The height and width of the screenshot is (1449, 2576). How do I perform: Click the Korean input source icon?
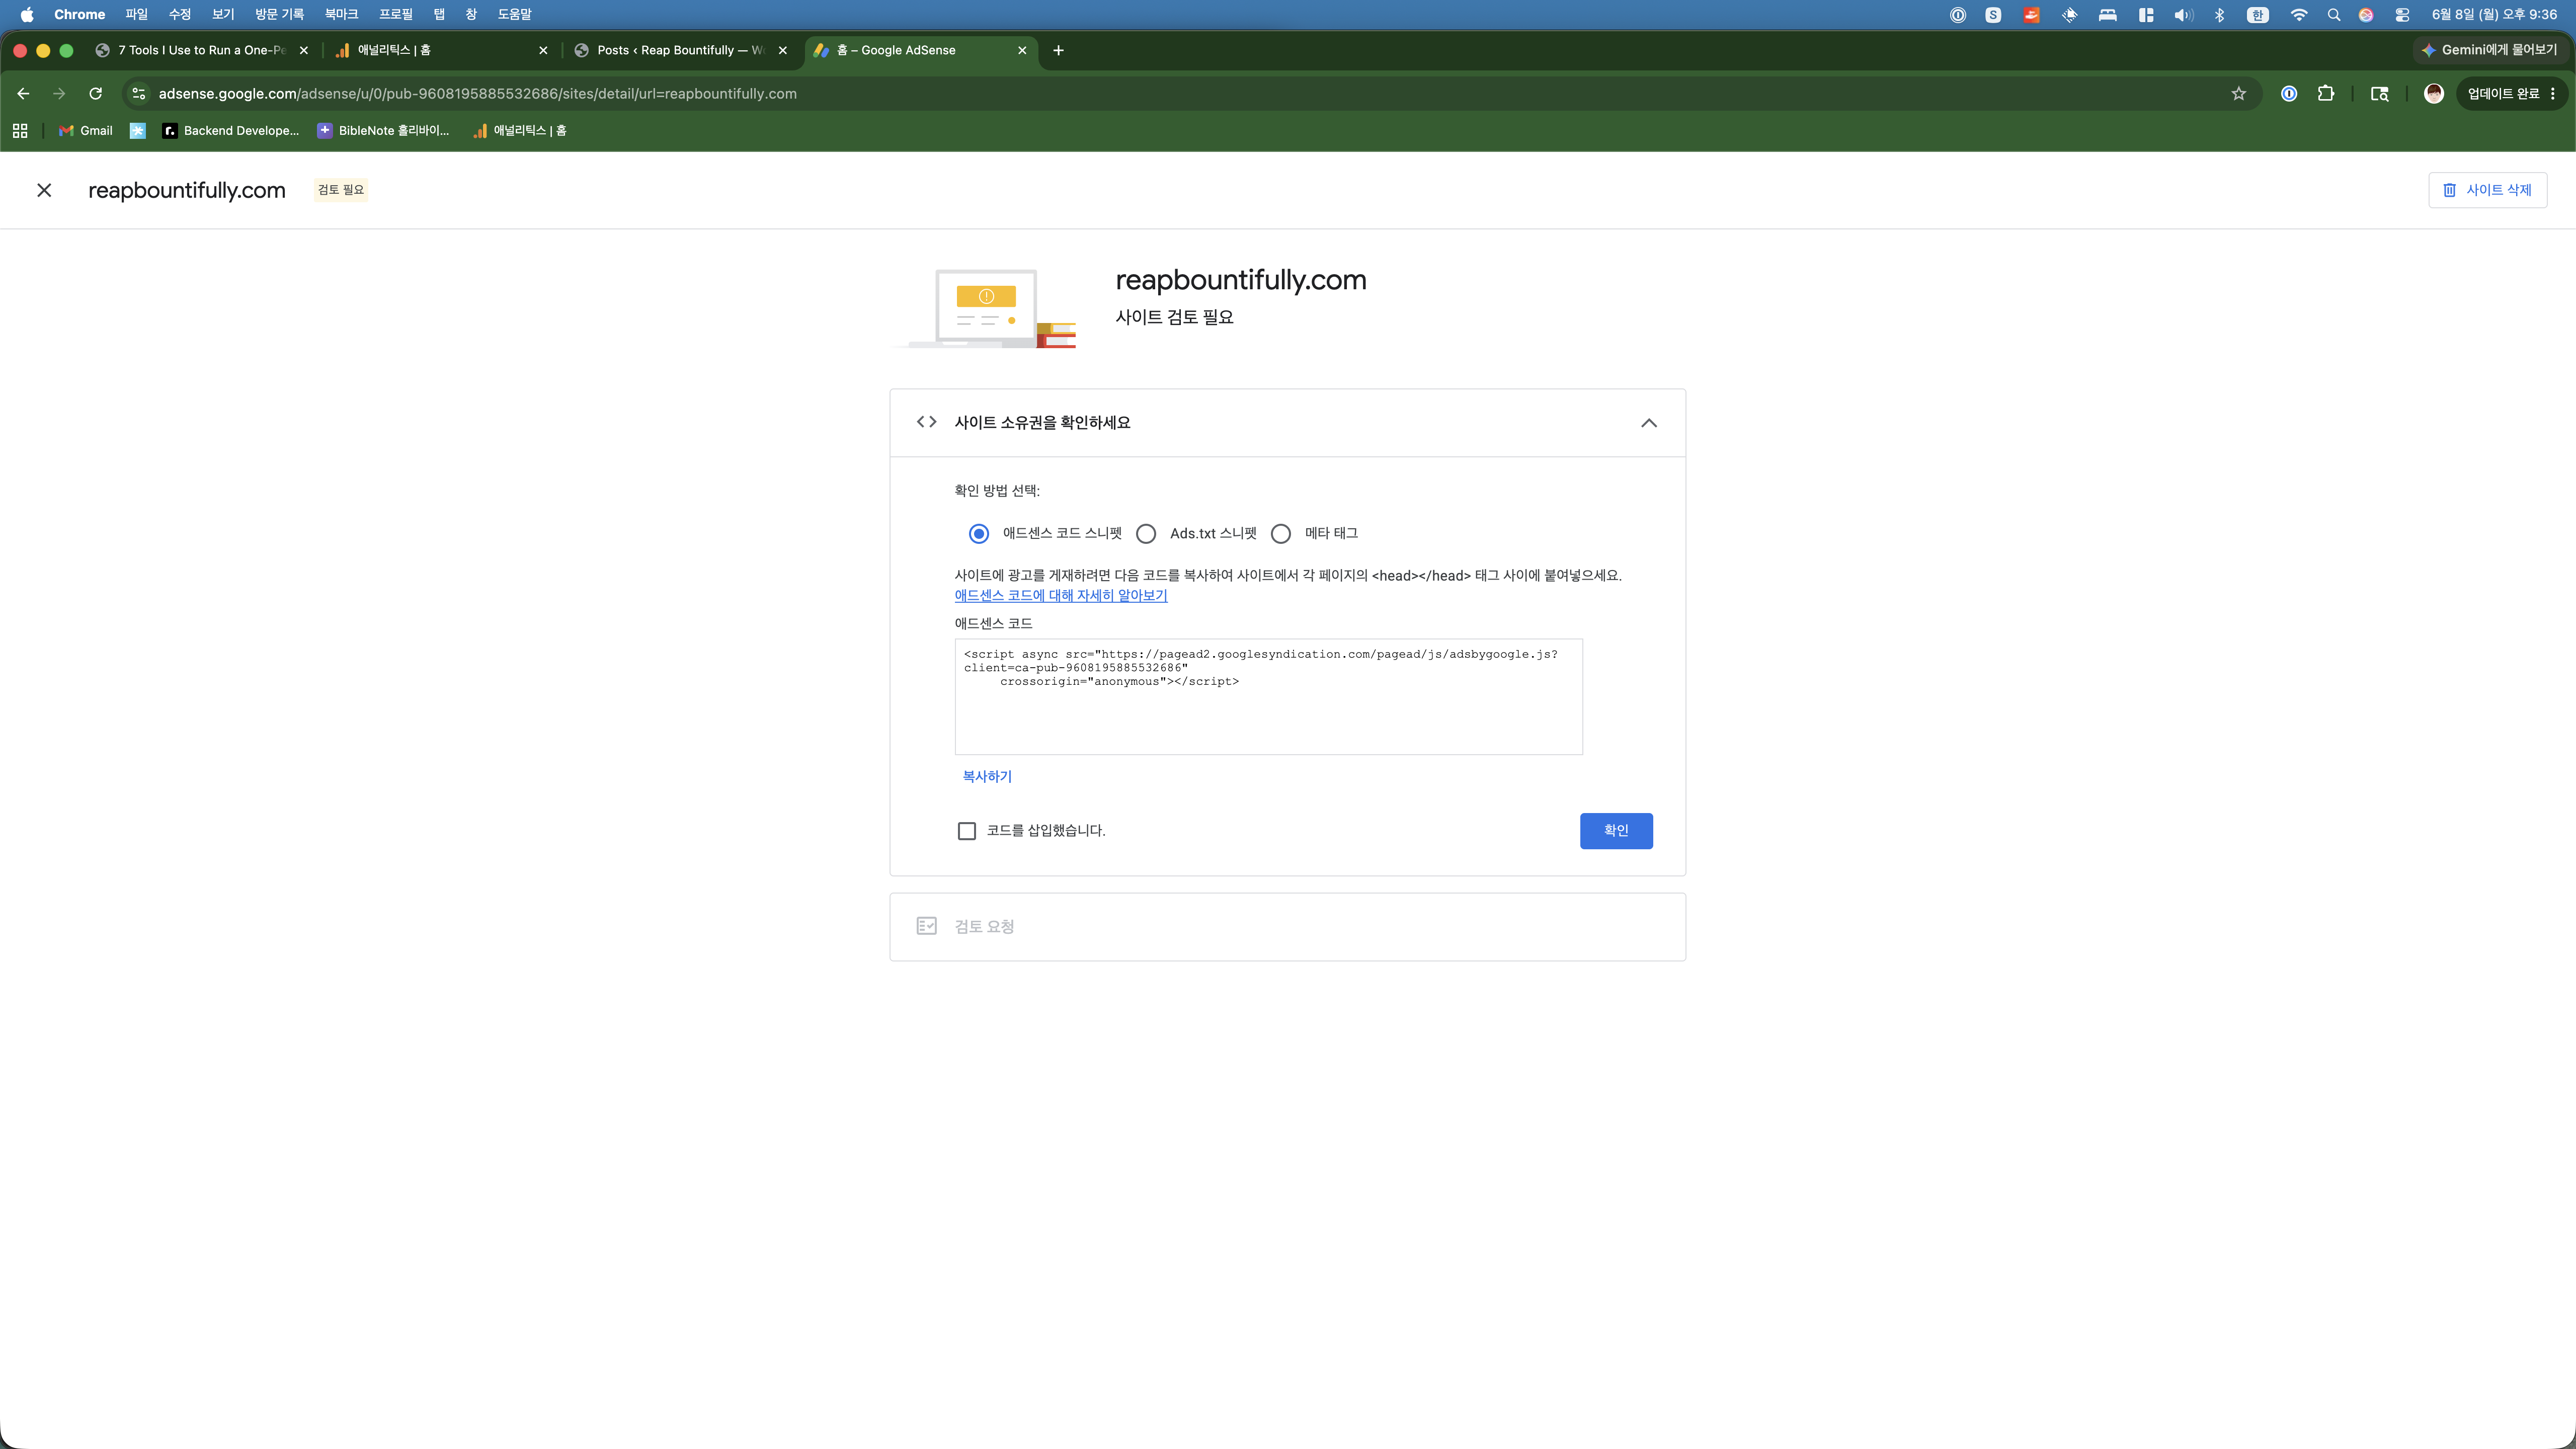(2258, 14)
